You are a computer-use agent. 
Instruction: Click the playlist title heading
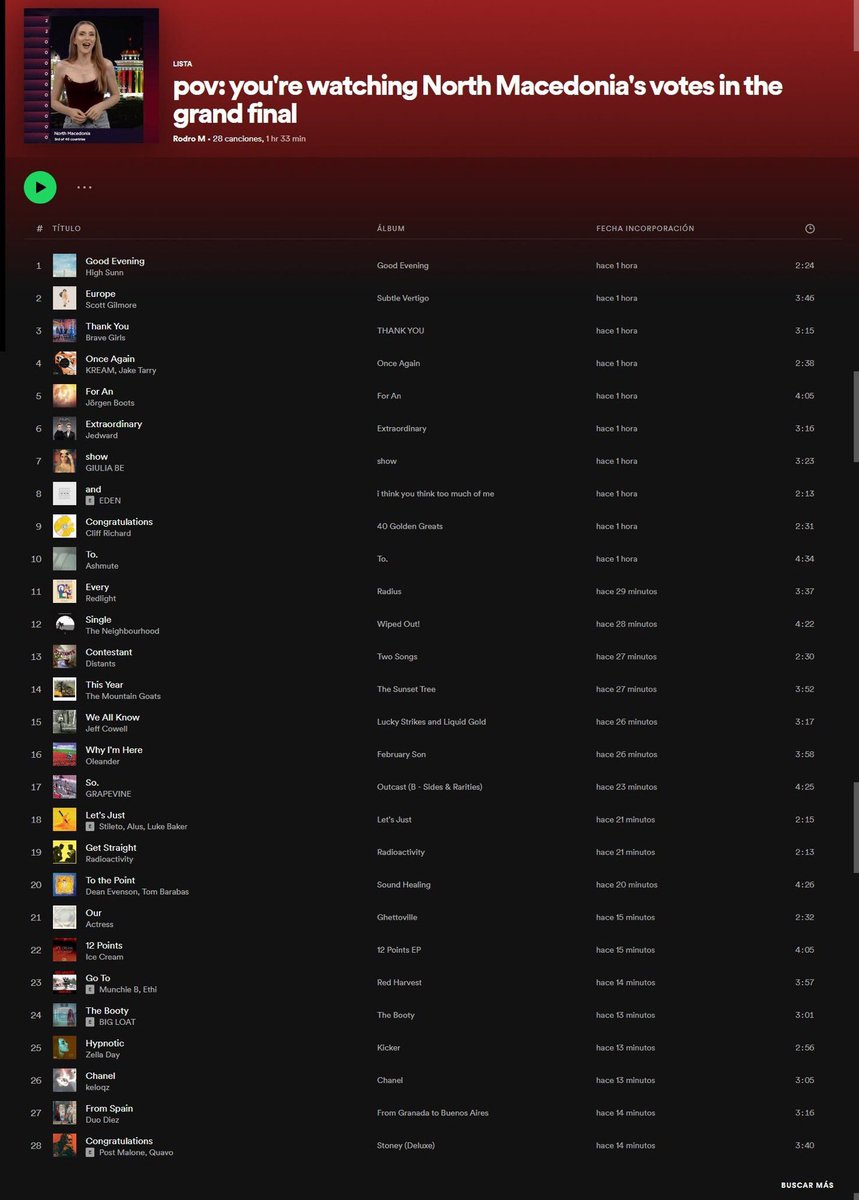click(477, 99)
